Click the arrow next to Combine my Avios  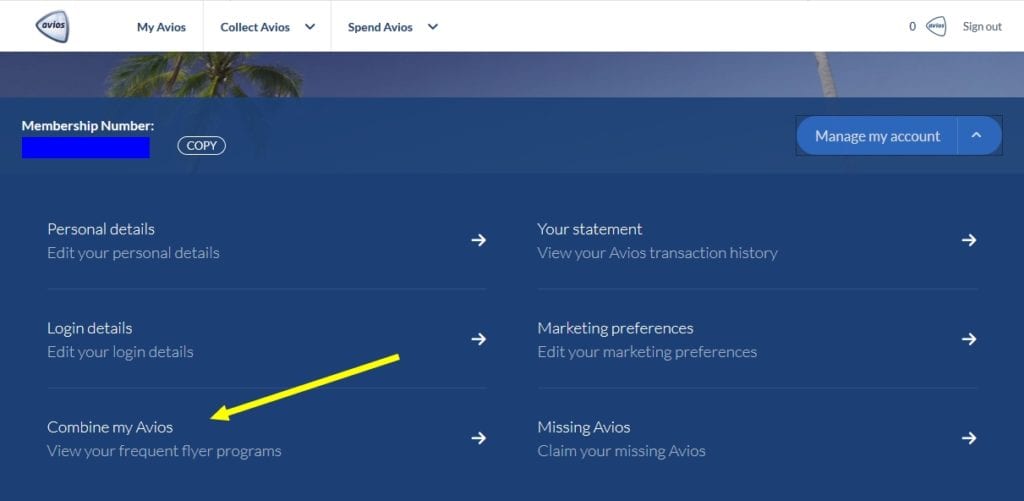479,438
